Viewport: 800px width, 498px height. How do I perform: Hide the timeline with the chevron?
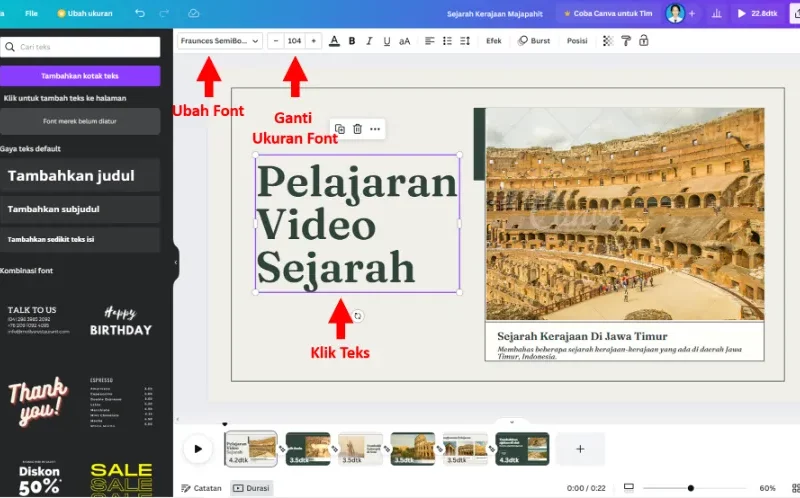pos(512,422)
